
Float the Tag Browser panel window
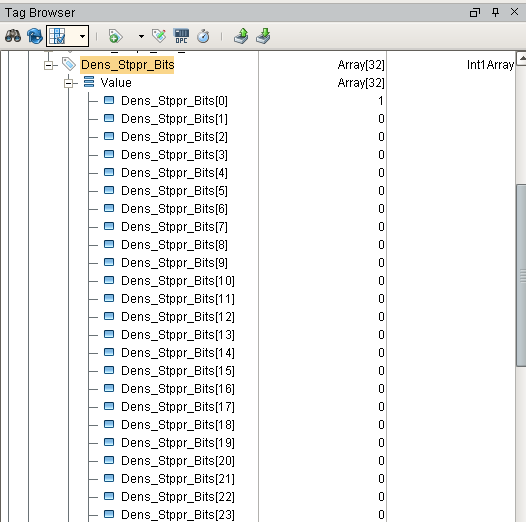coord(475,13)
